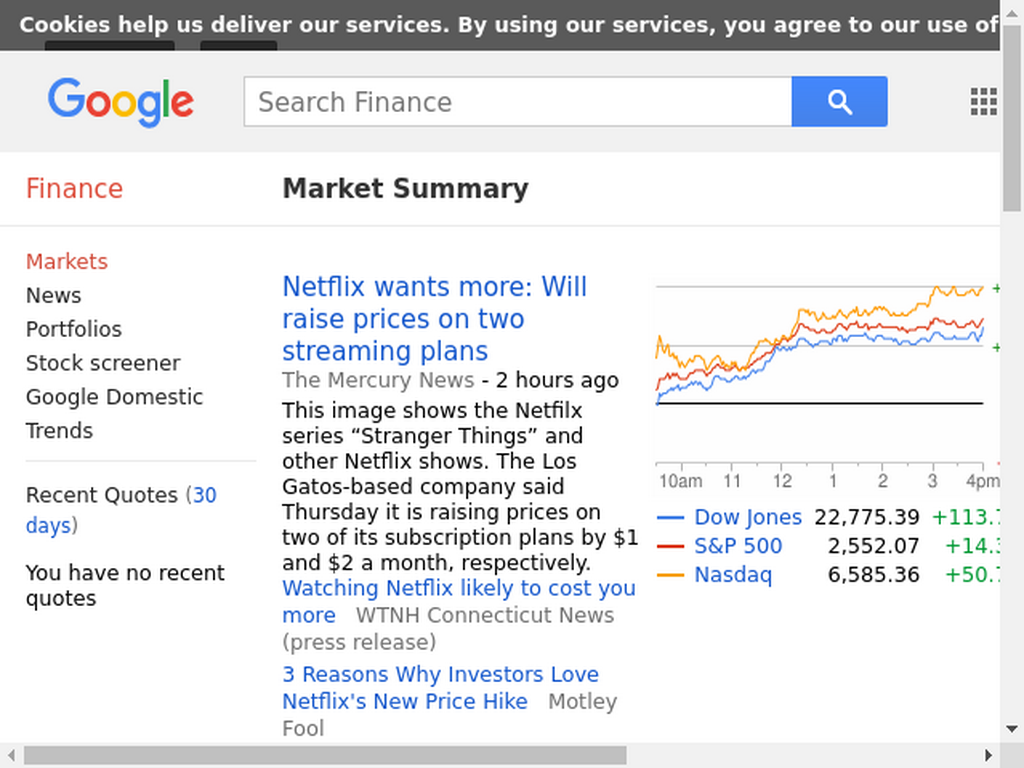The image size is (1024, 768).
Task: Focus the Search Finance input field
Action: pyautogui.click(x=518, y=102)
